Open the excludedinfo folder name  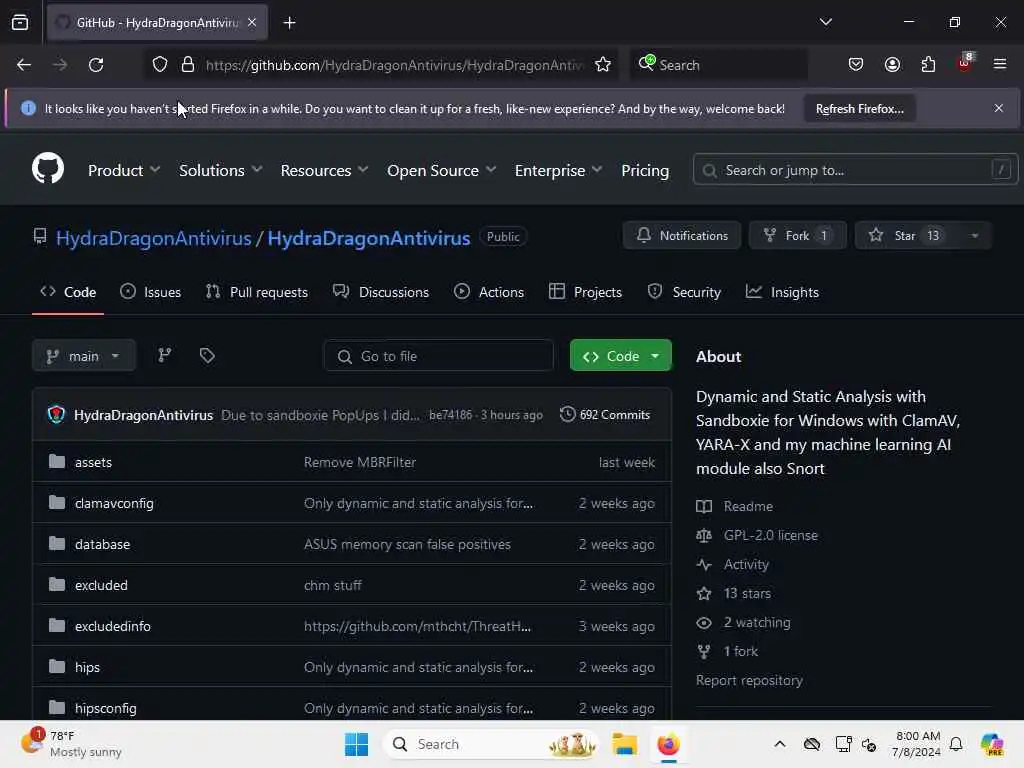pyautogui.click(x=112, y=626)
